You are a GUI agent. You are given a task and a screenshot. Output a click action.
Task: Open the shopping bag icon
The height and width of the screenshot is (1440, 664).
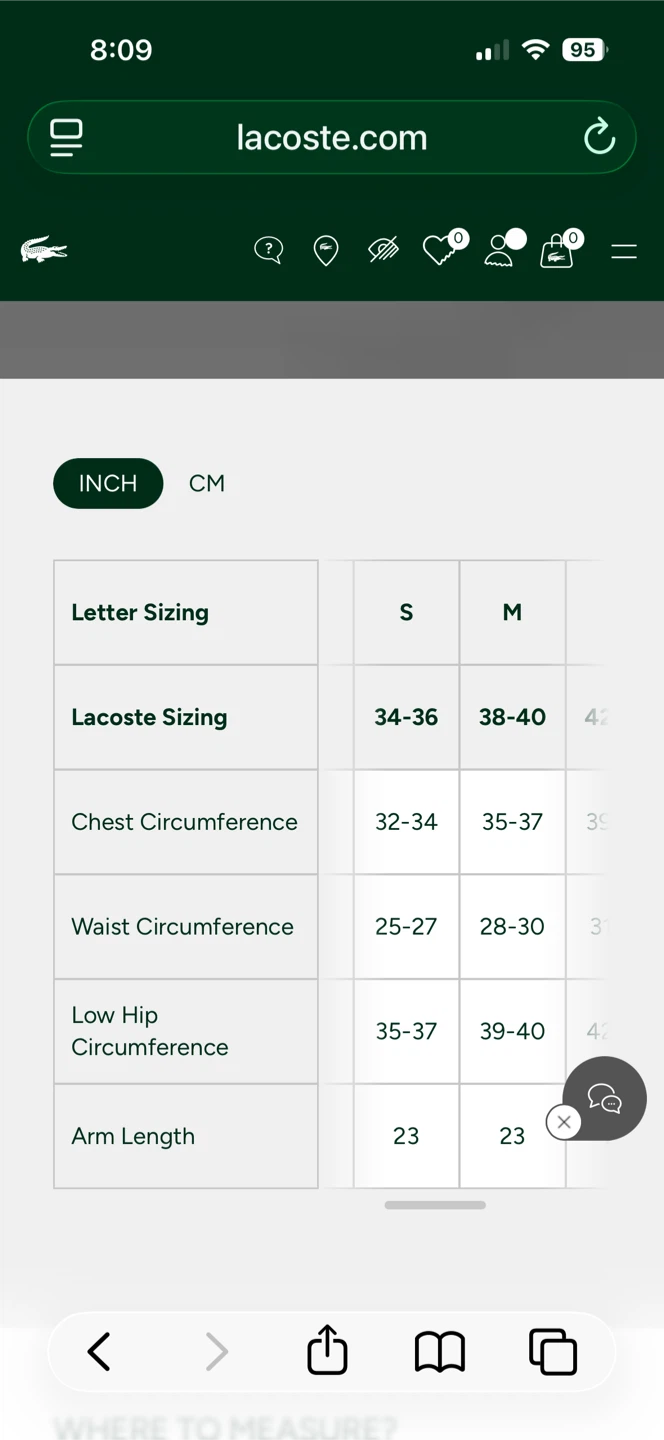557,252
